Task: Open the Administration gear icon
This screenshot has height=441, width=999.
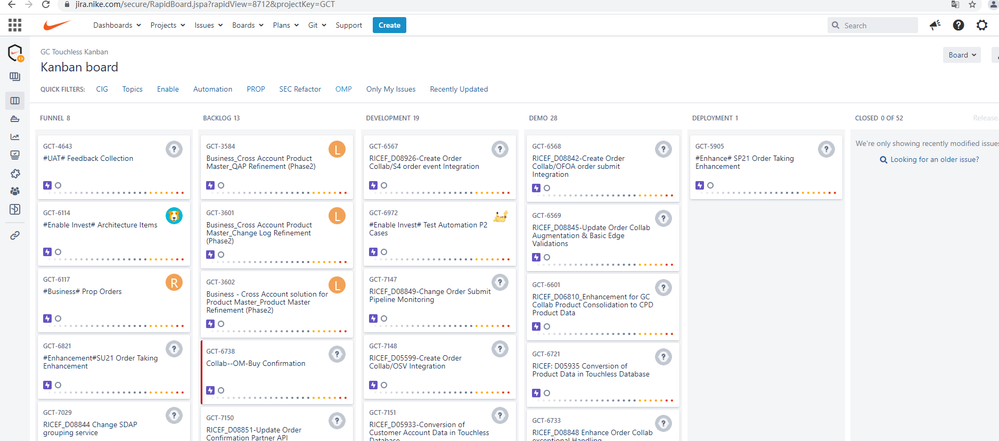Action: click(982, 25)
